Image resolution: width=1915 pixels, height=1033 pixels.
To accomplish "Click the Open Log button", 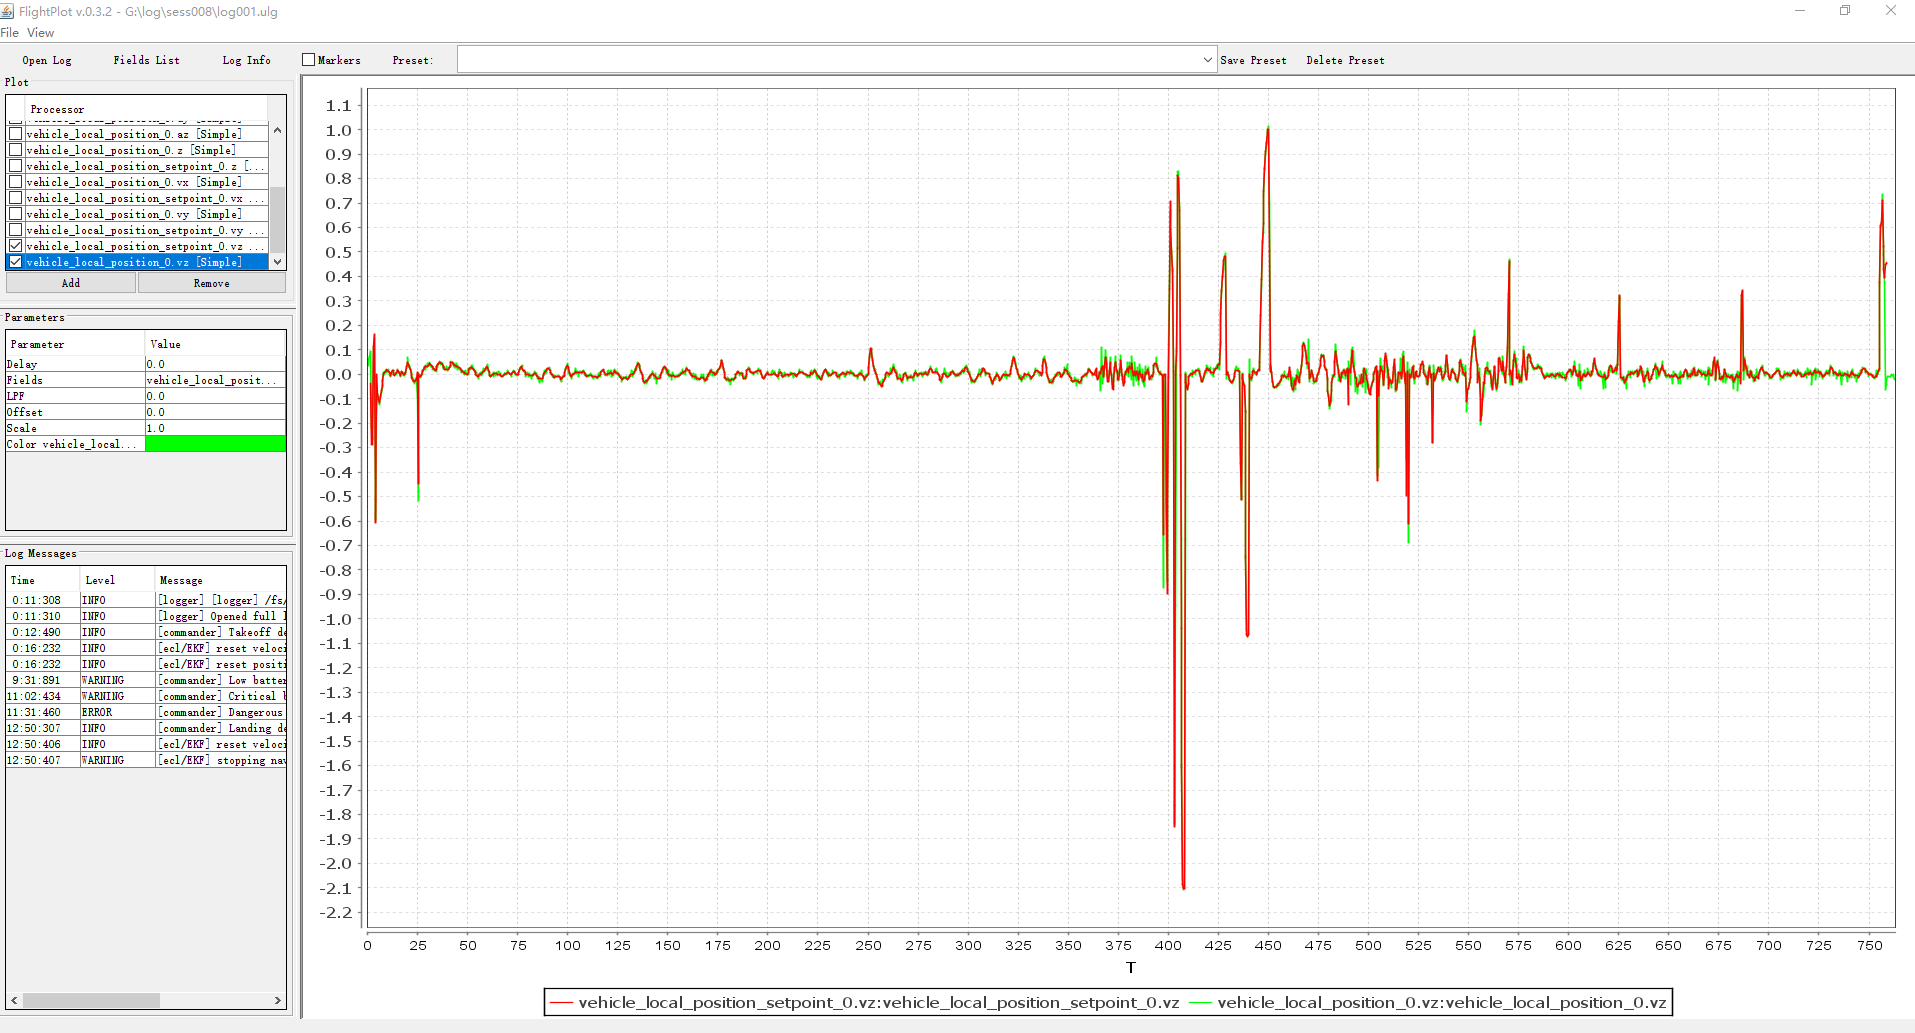I will (47, 60).
